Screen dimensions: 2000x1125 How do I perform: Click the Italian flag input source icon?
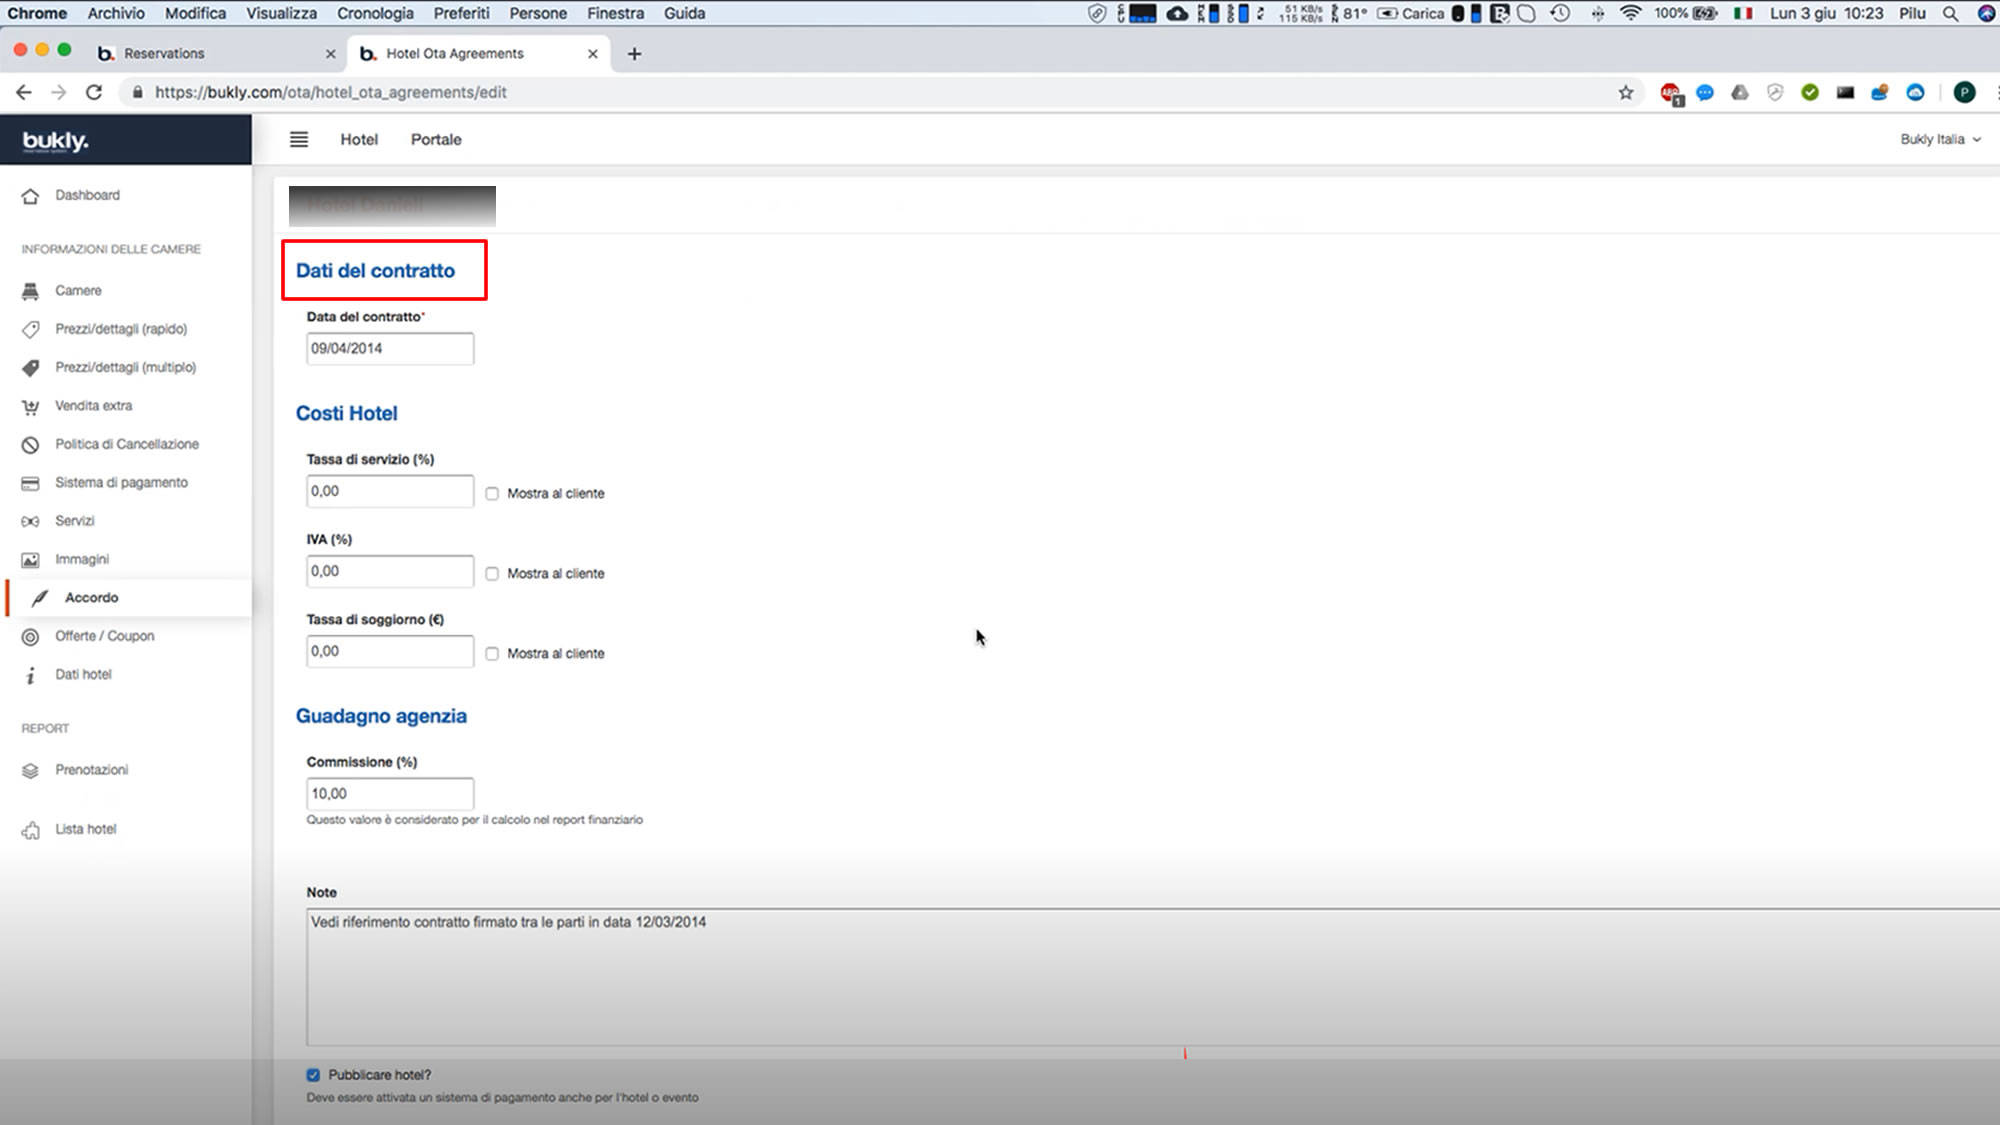(1743, 13)
